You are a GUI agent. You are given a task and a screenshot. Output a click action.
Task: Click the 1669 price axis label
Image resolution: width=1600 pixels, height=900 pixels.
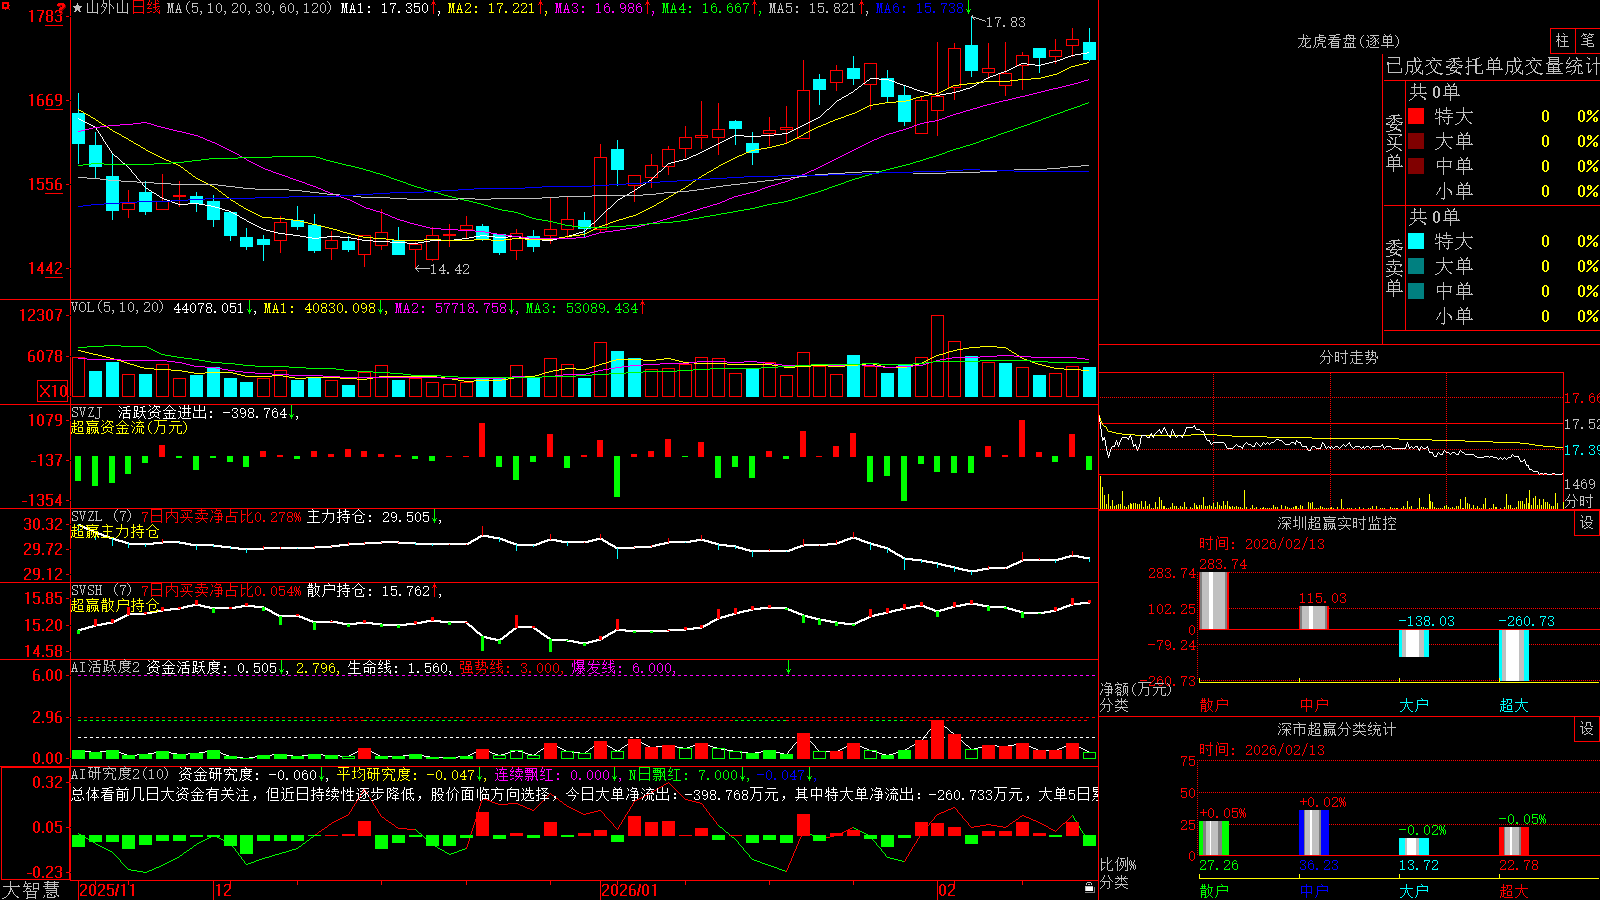pyautogui.click(x=45, y=100)
